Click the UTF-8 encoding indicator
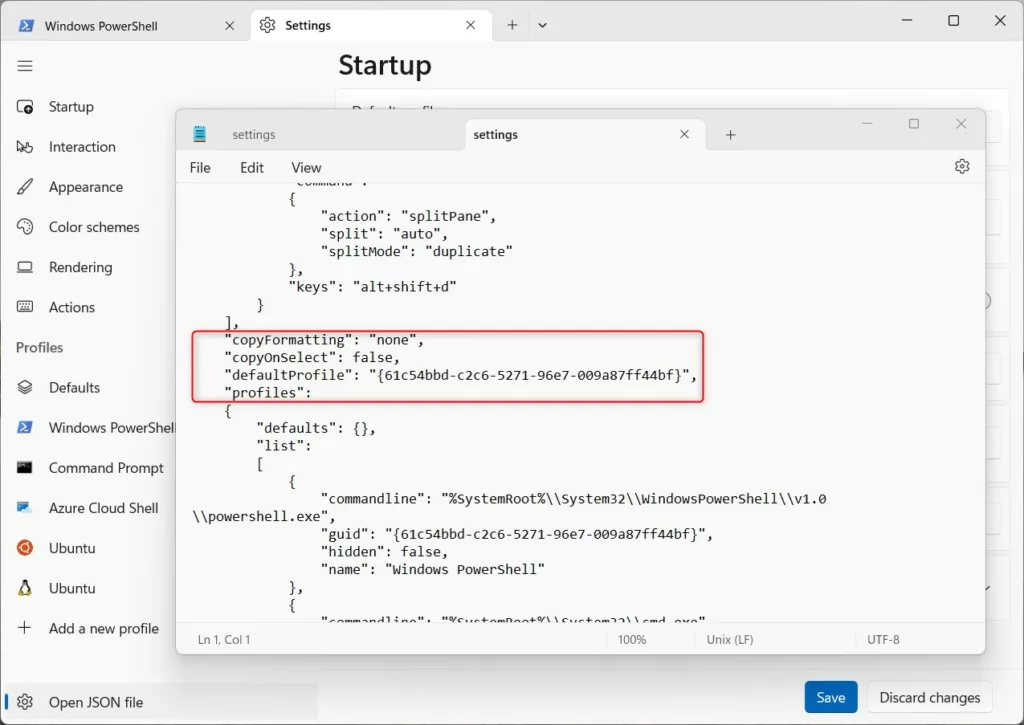 pos(883,639)
